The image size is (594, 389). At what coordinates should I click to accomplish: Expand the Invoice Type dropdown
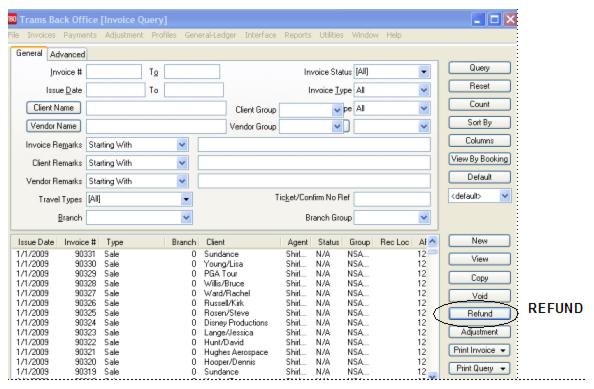point(424,90)
